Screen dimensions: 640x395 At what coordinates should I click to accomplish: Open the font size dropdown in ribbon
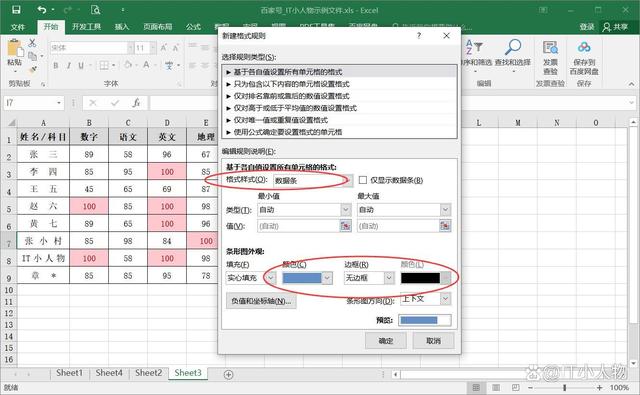click(153, 48)
